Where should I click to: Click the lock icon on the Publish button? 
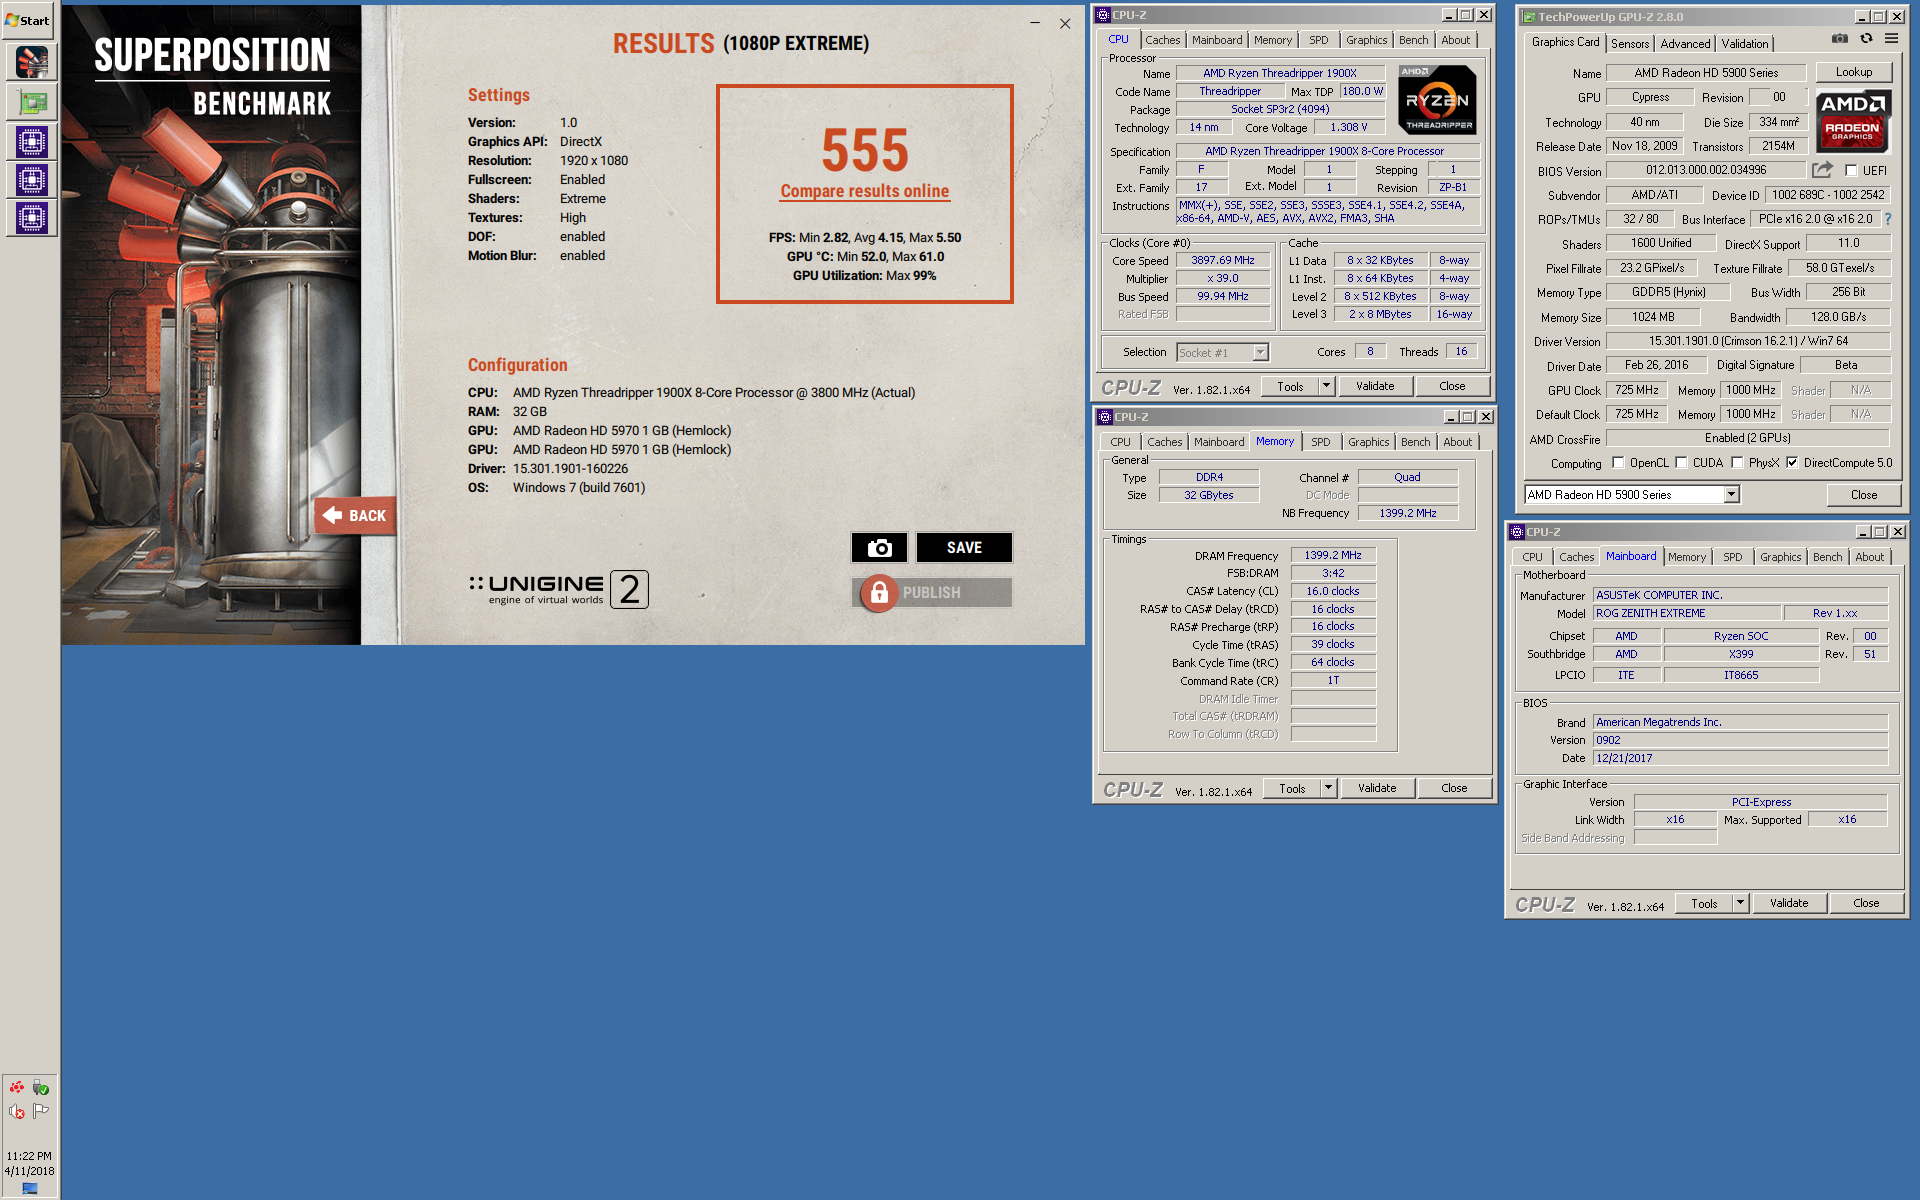878,592
